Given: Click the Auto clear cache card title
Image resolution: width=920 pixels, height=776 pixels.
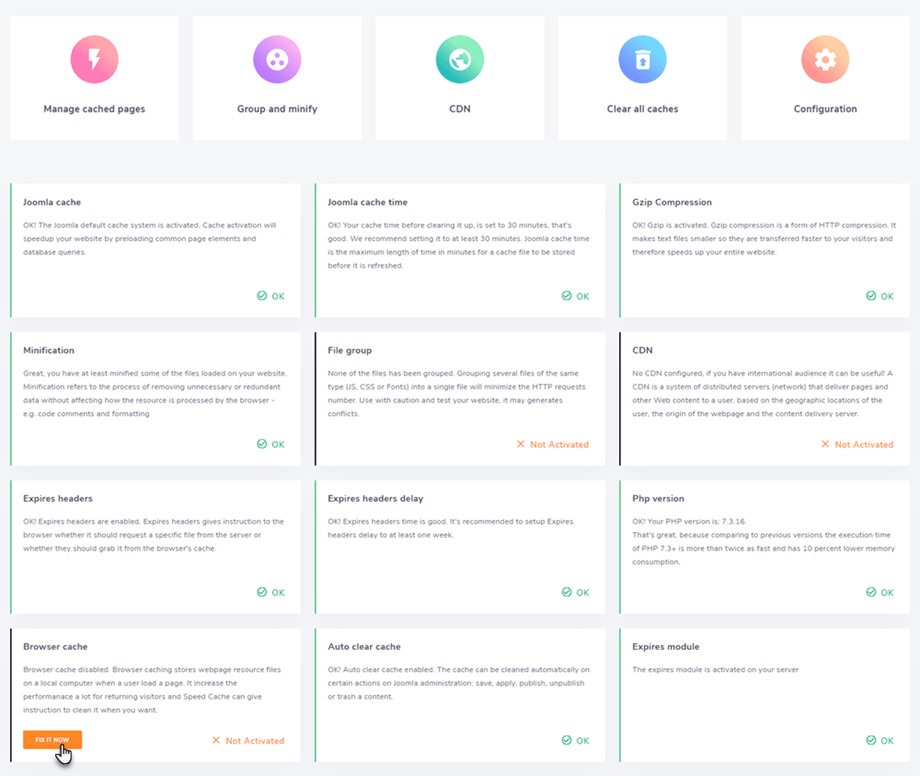Looking at the screenshot, I should point(365,646).
